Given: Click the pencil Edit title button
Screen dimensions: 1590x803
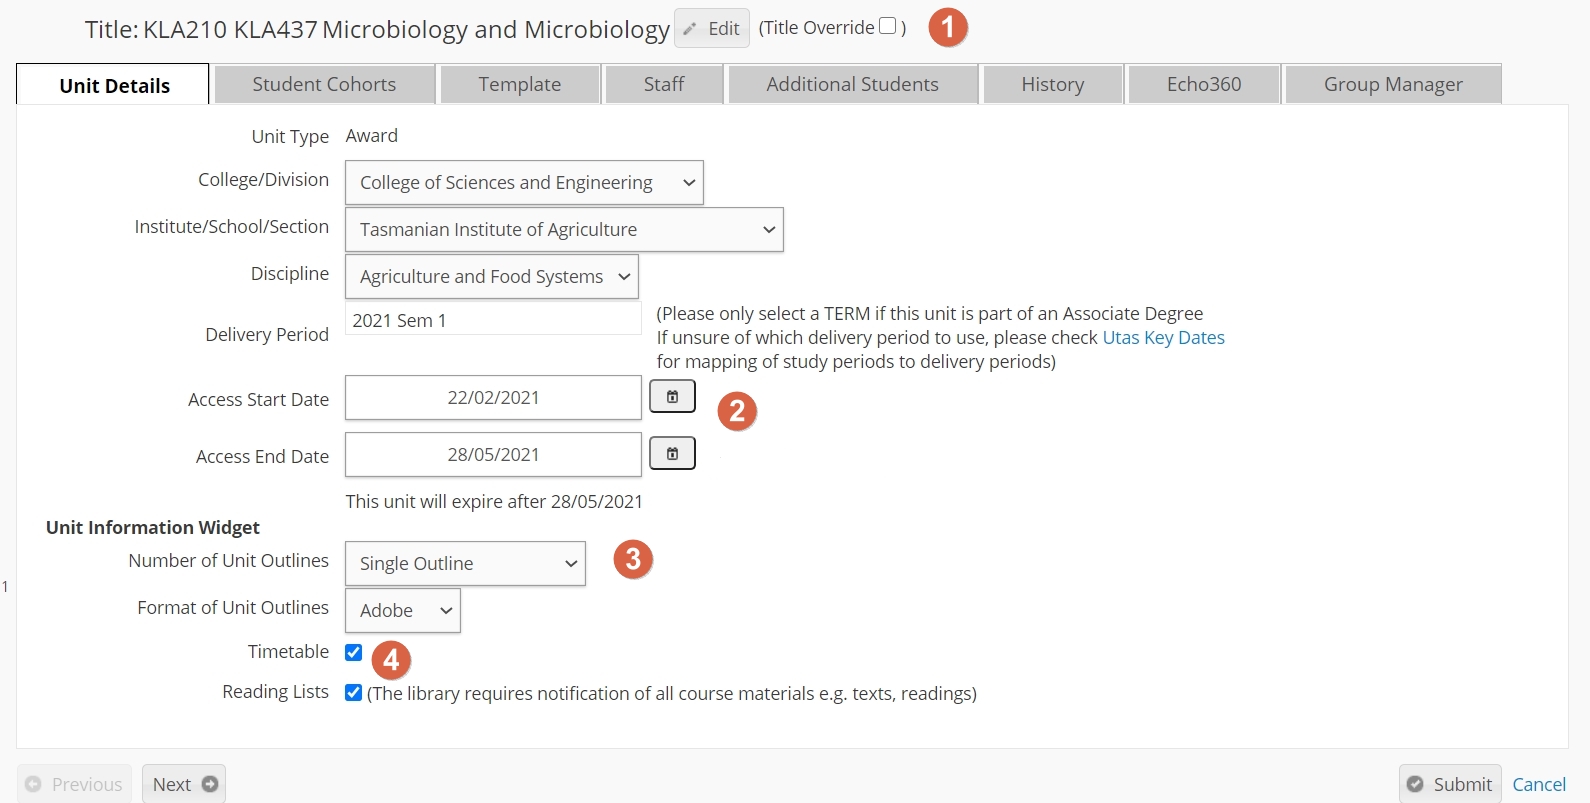Looking at the screenshot, I should (x=712, y=29).
